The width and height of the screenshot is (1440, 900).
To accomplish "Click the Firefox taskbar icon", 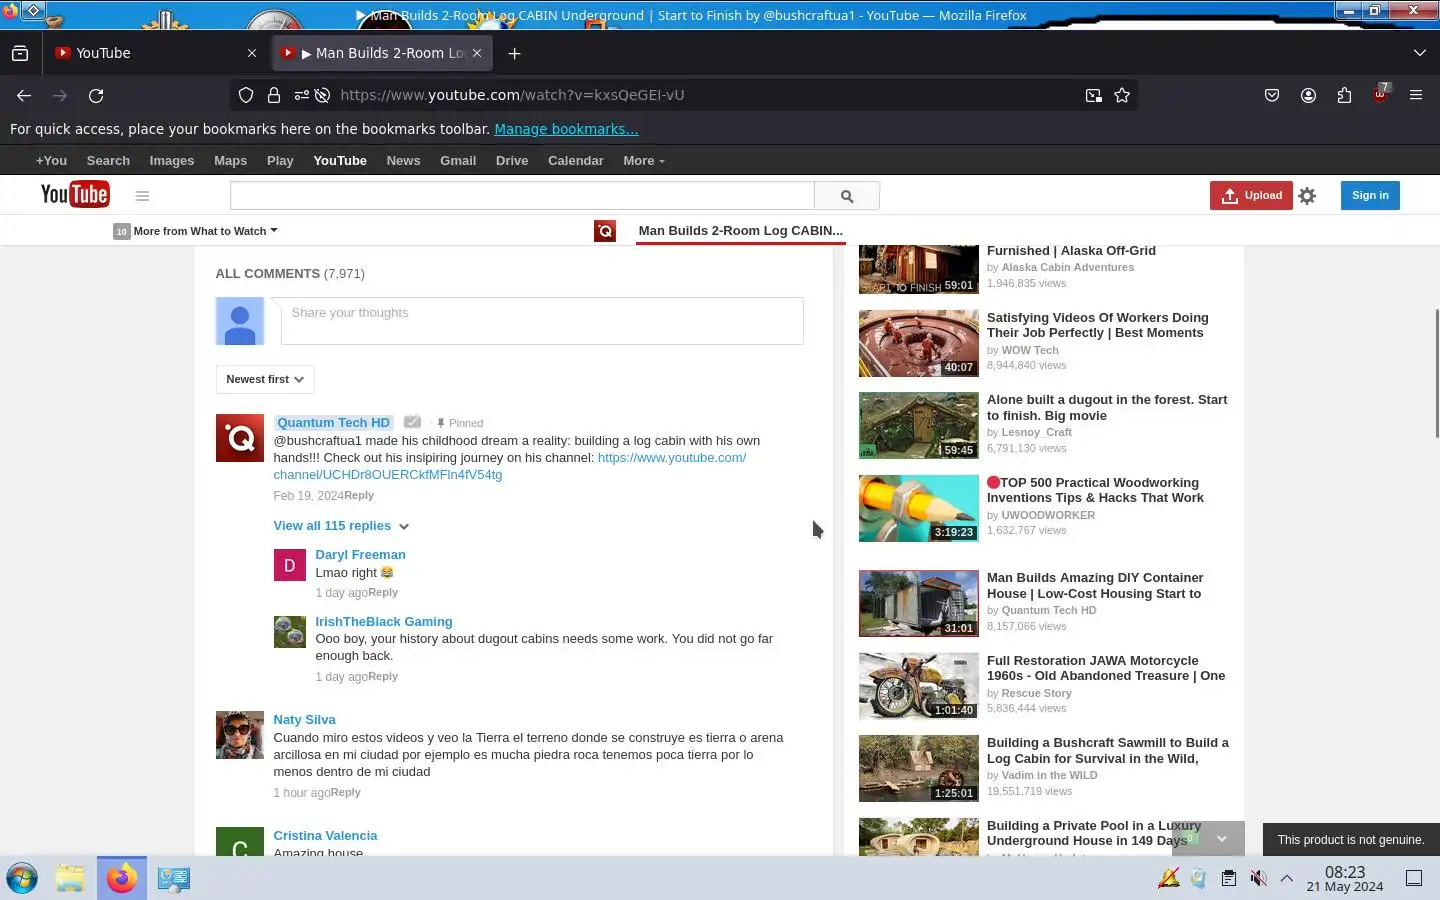I will click(x=122, y=878).
